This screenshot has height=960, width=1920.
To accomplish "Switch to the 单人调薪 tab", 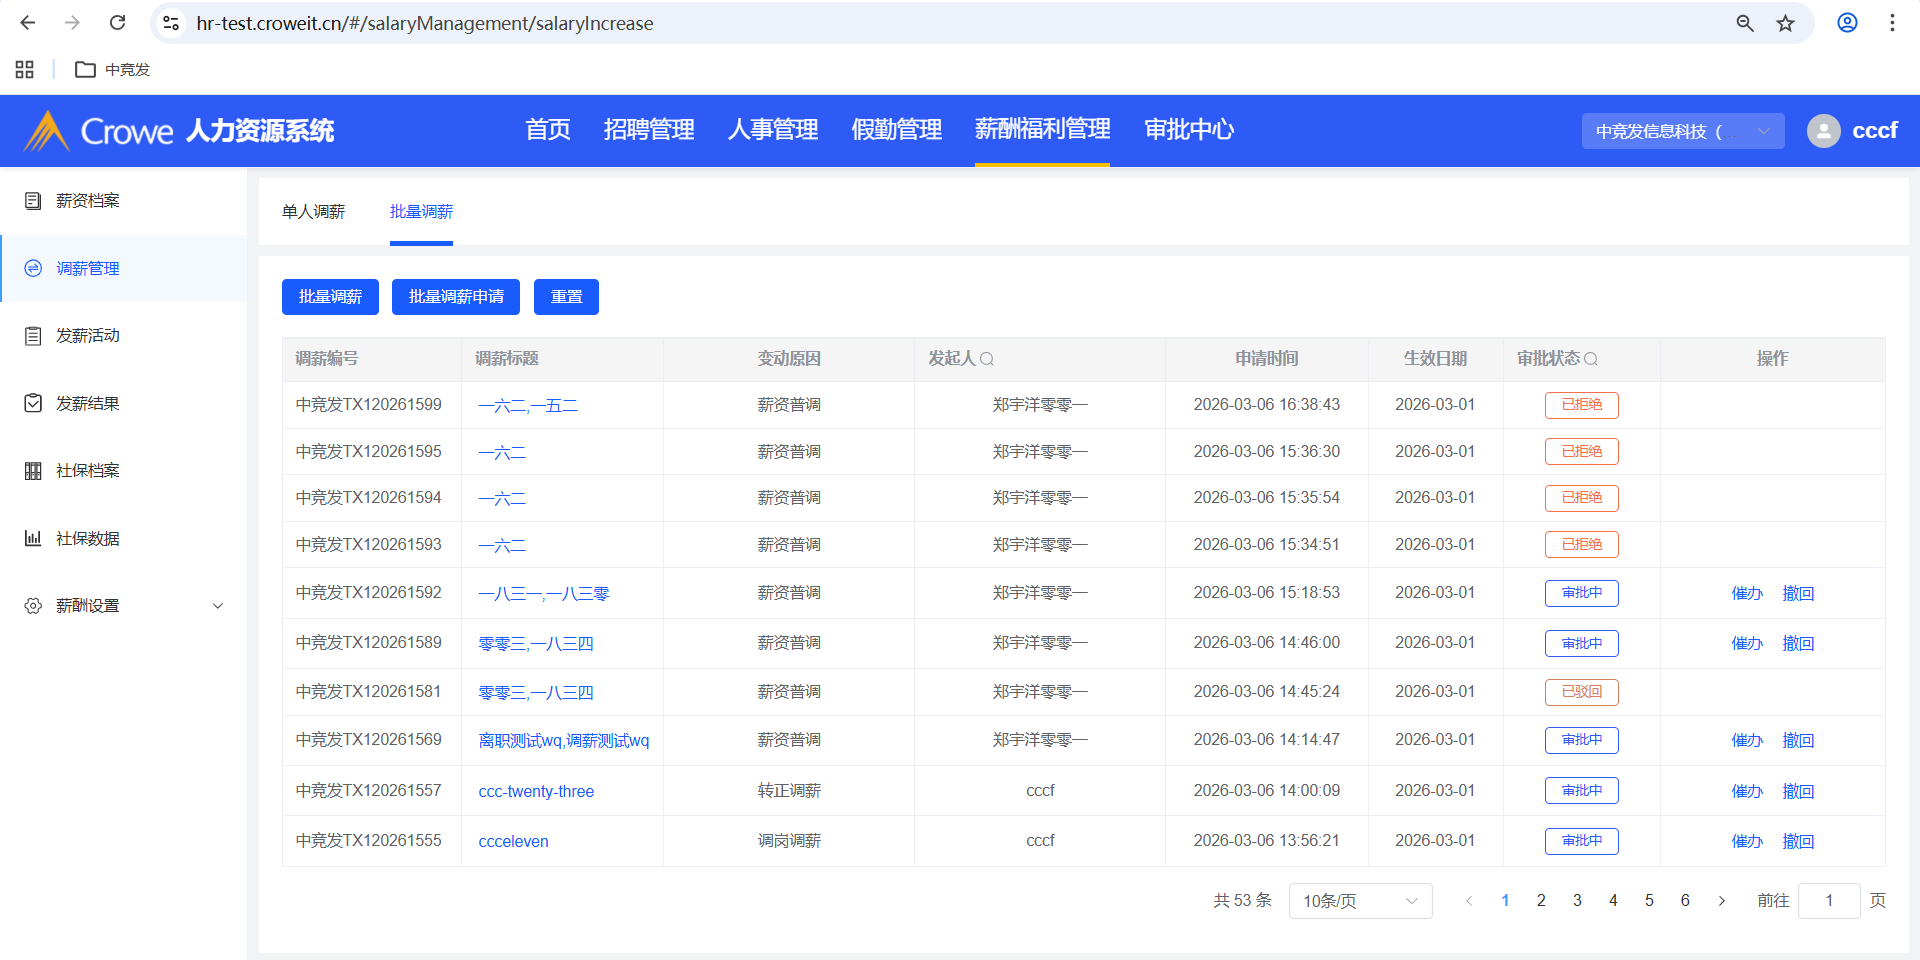I will click(x=313, y=212).
